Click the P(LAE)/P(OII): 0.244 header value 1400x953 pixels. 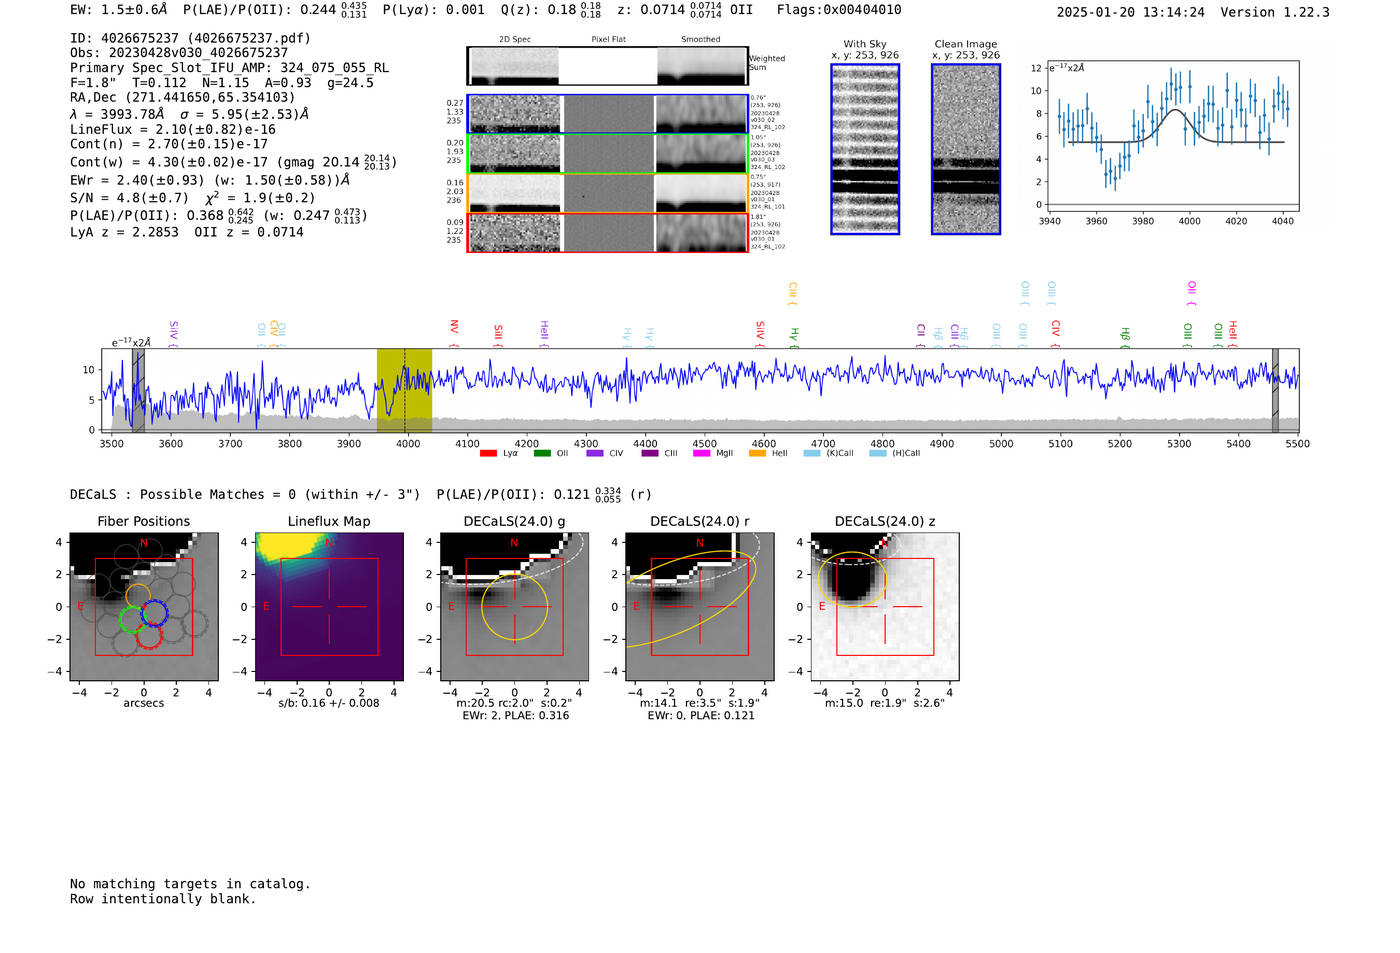click(275, 10)
